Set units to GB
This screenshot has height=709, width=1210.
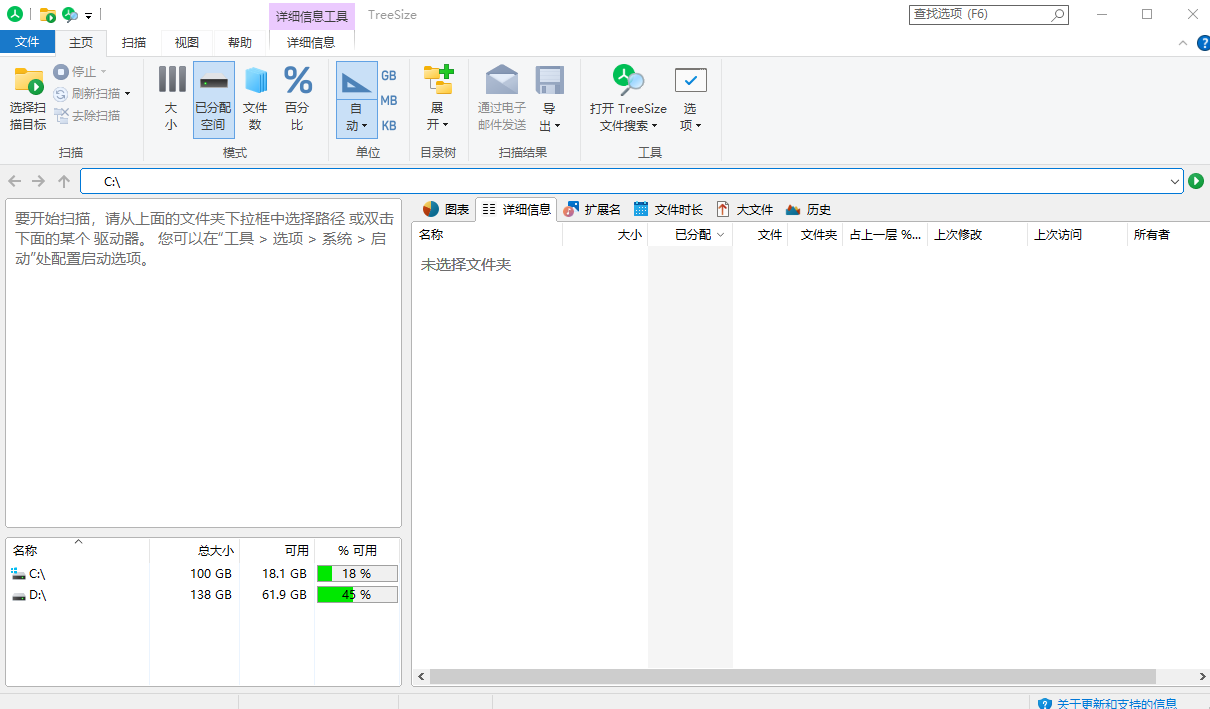tap(388, 75)
